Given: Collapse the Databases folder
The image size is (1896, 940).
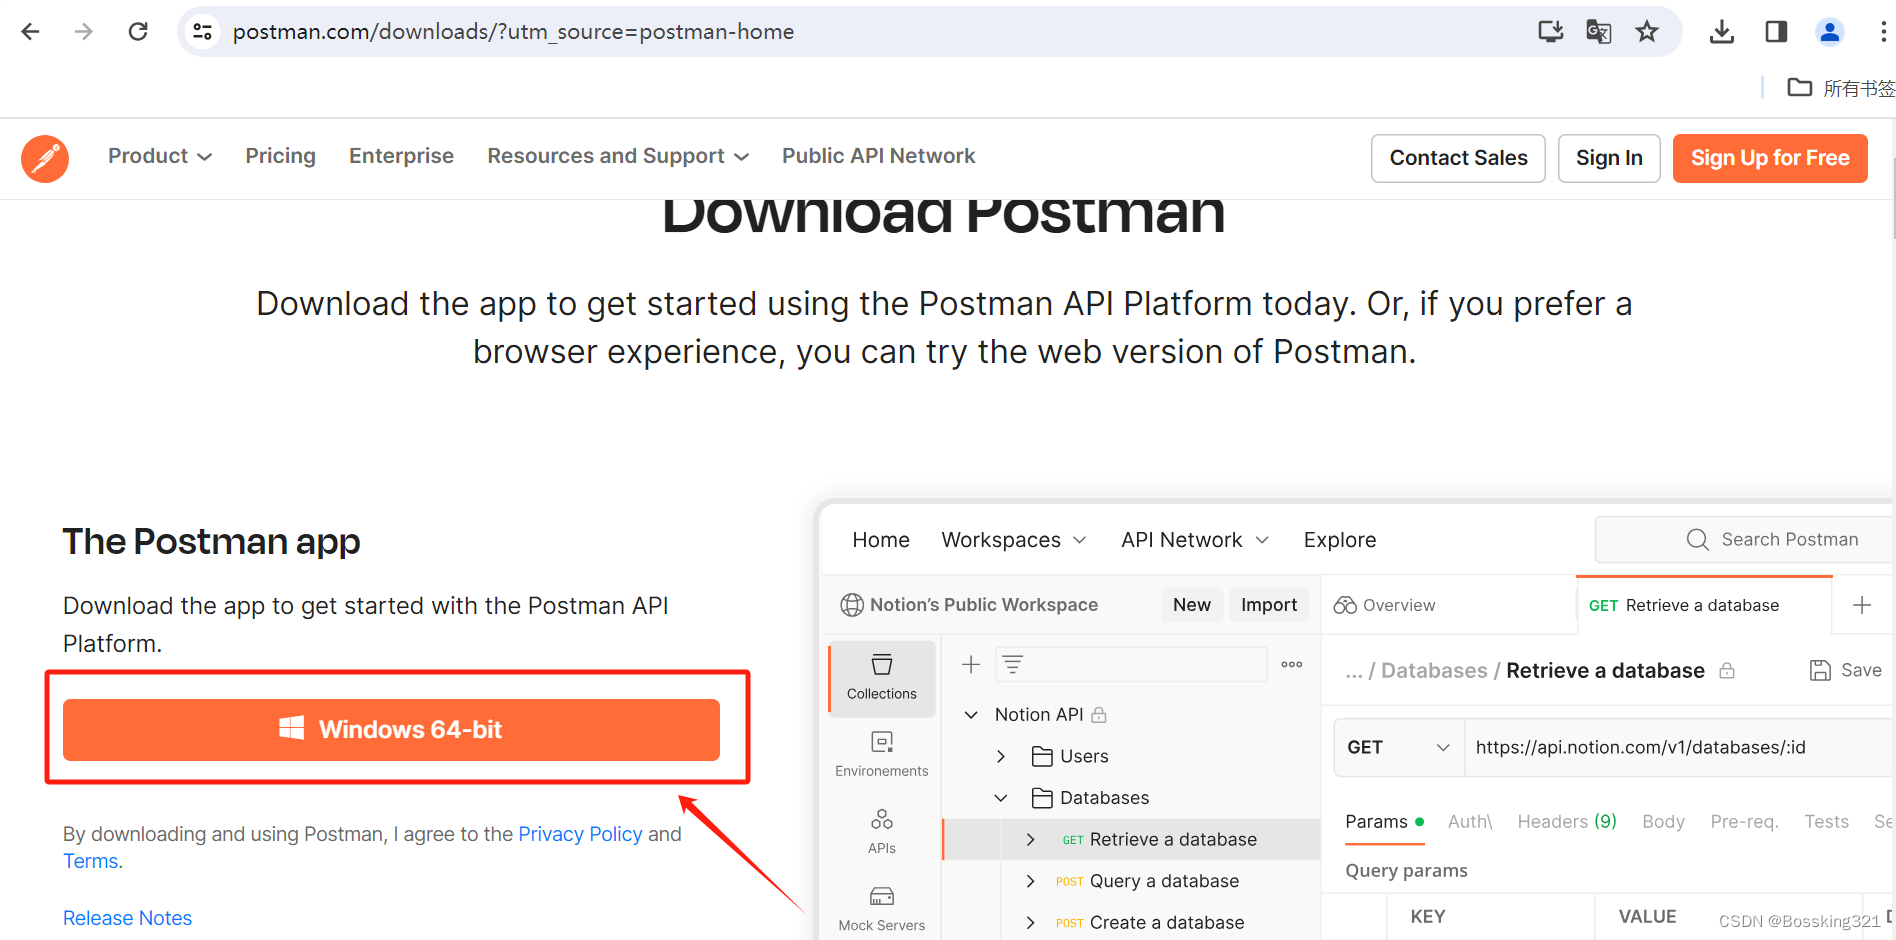Looking at the screenshot, I should pos(1001,798).
